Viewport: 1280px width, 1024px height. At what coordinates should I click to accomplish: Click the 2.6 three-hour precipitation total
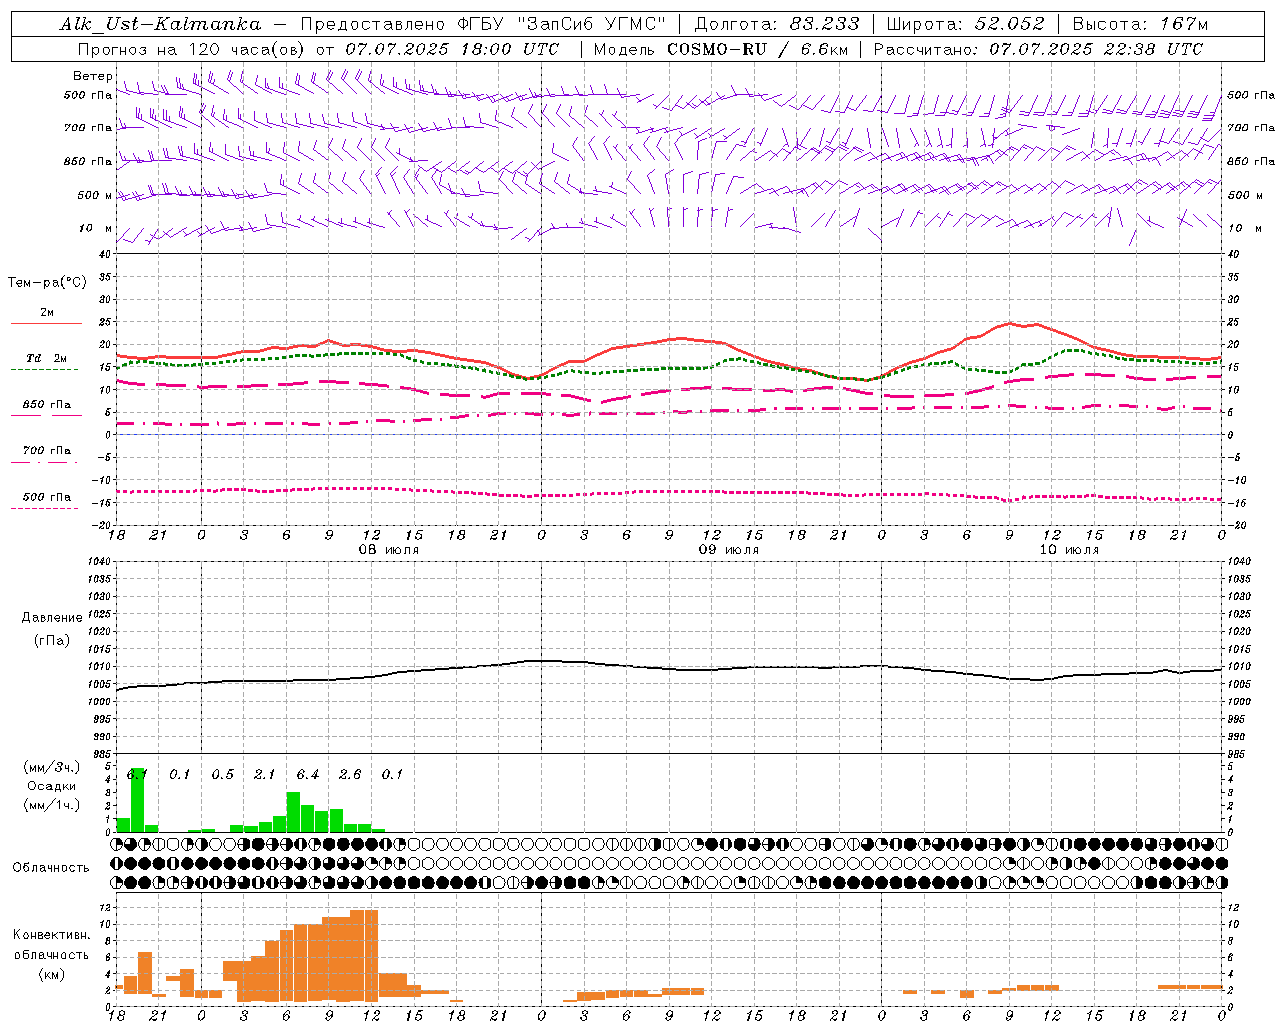[350, 775]
